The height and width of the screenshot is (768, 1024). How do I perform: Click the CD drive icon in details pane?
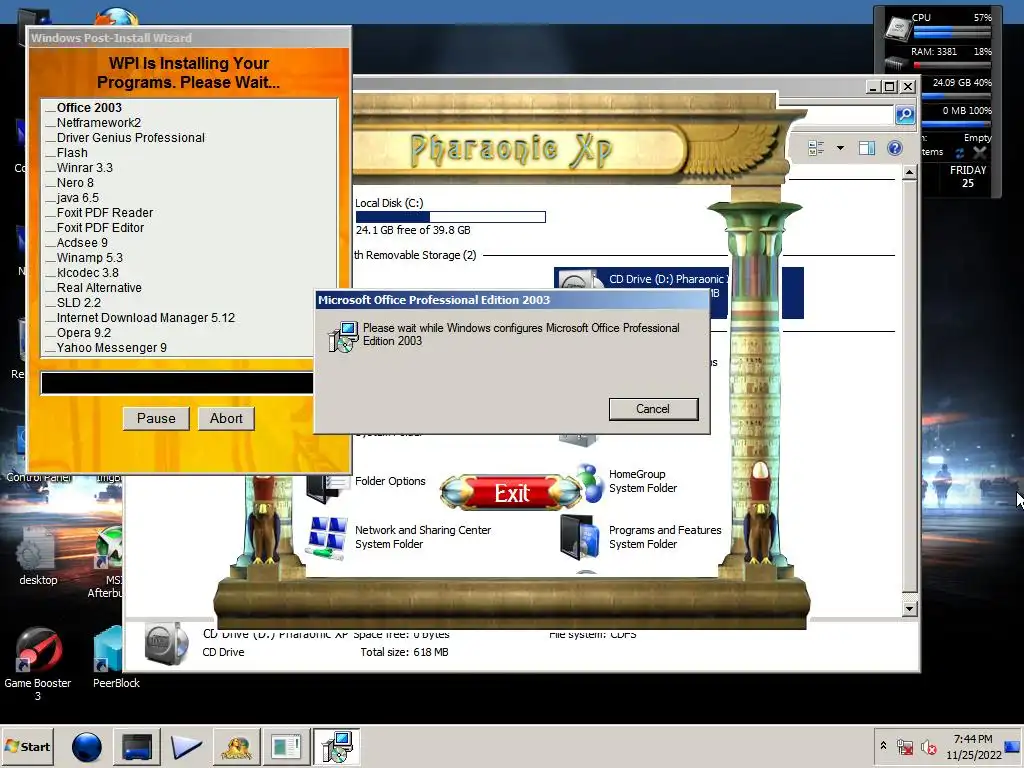click(x=167, y=643)
